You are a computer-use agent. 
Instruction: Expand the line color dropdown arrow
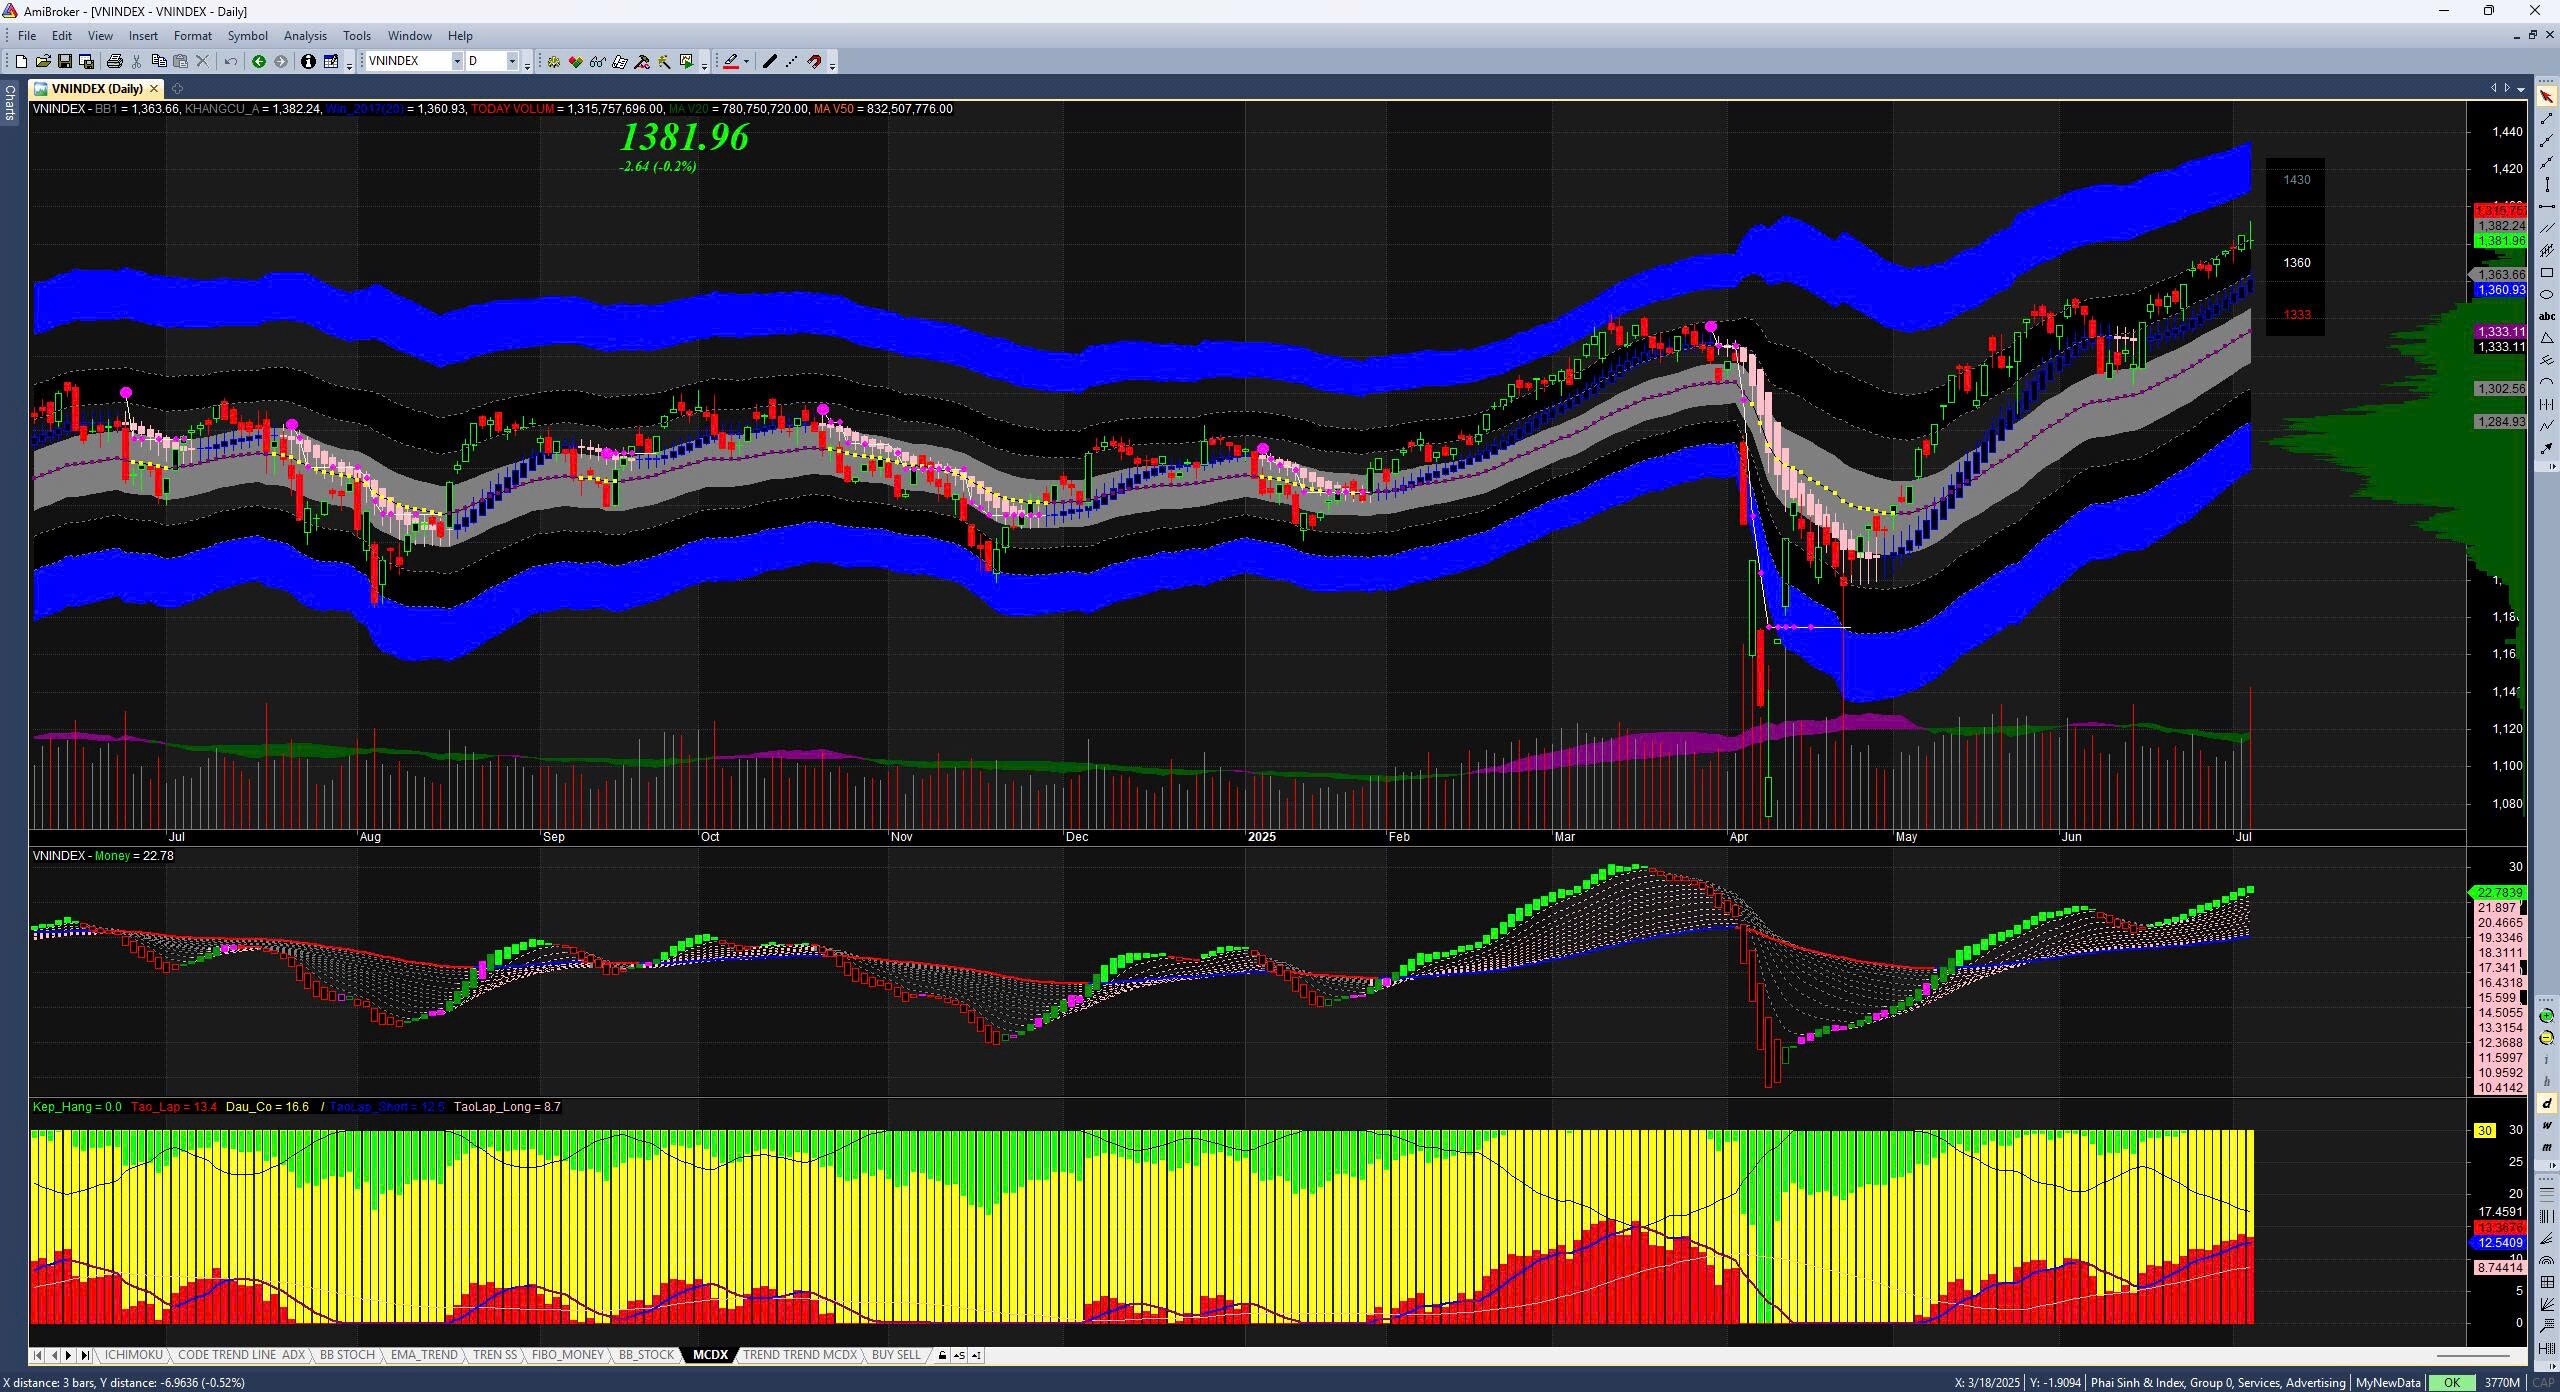point(746,62)
